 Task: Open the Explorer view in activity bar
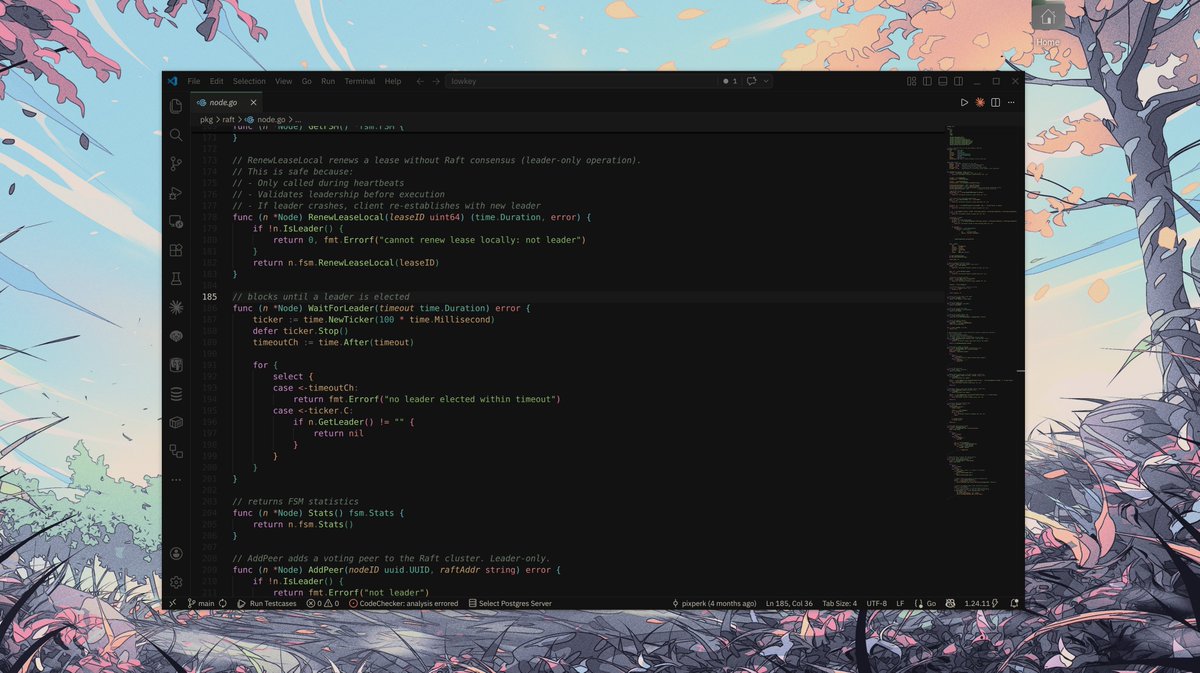click(x=176, y=106)
